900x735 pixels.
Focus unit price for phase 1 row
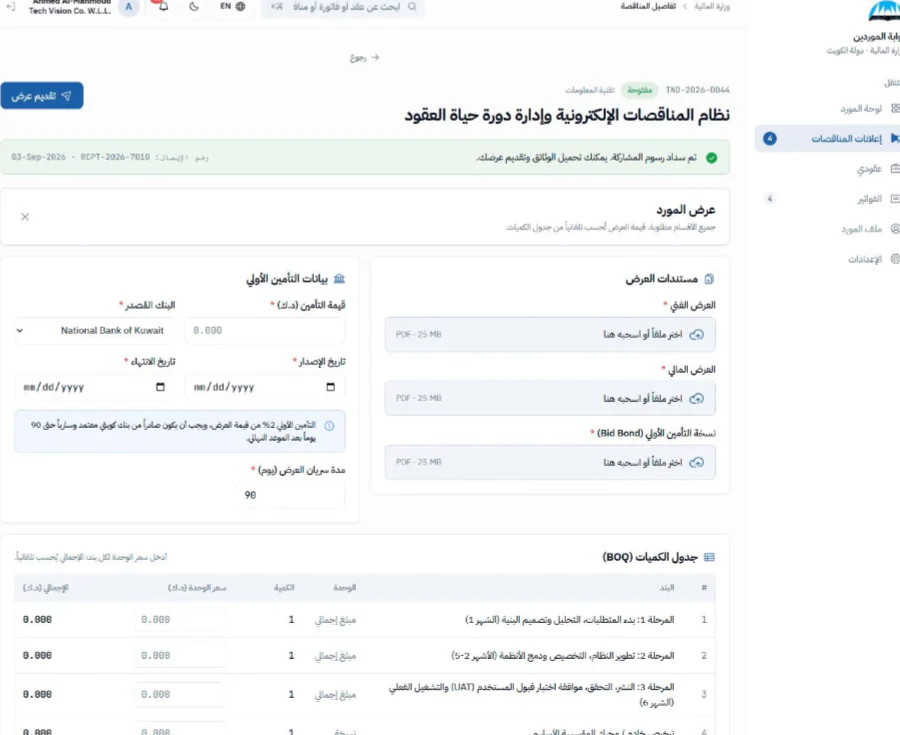pos(180,620)
